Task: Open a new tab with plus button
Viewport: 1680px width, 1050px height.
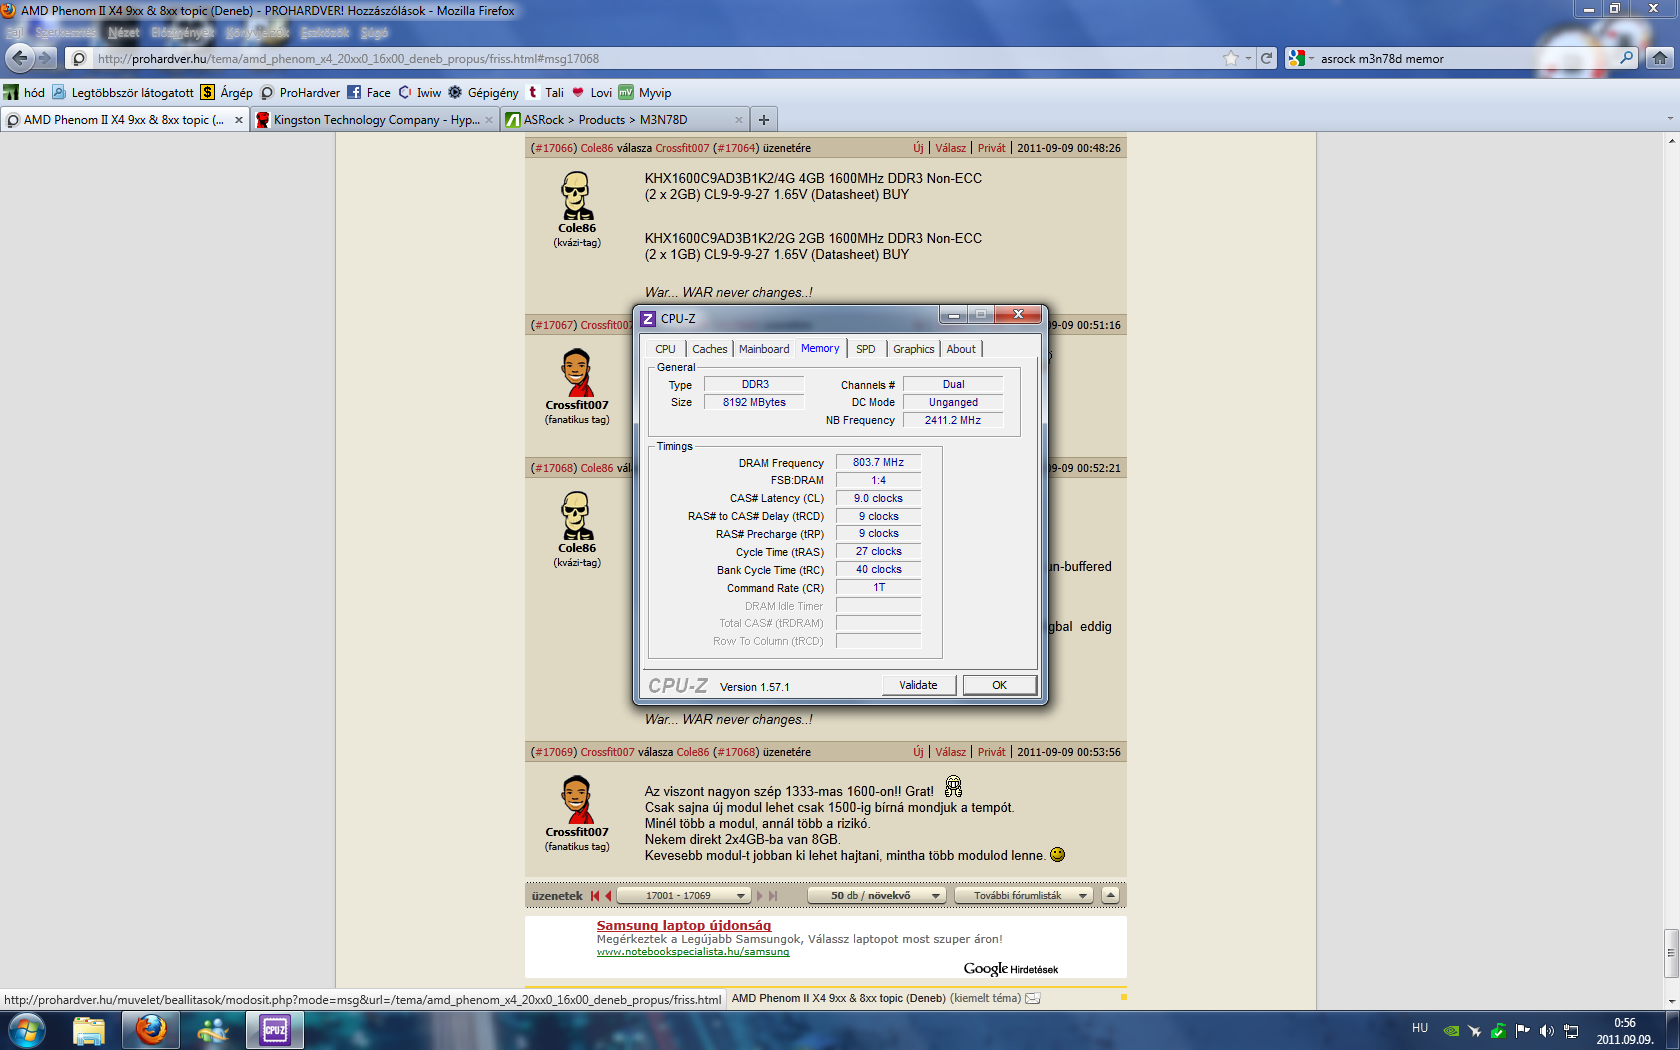Action: [x=764, y=119]
